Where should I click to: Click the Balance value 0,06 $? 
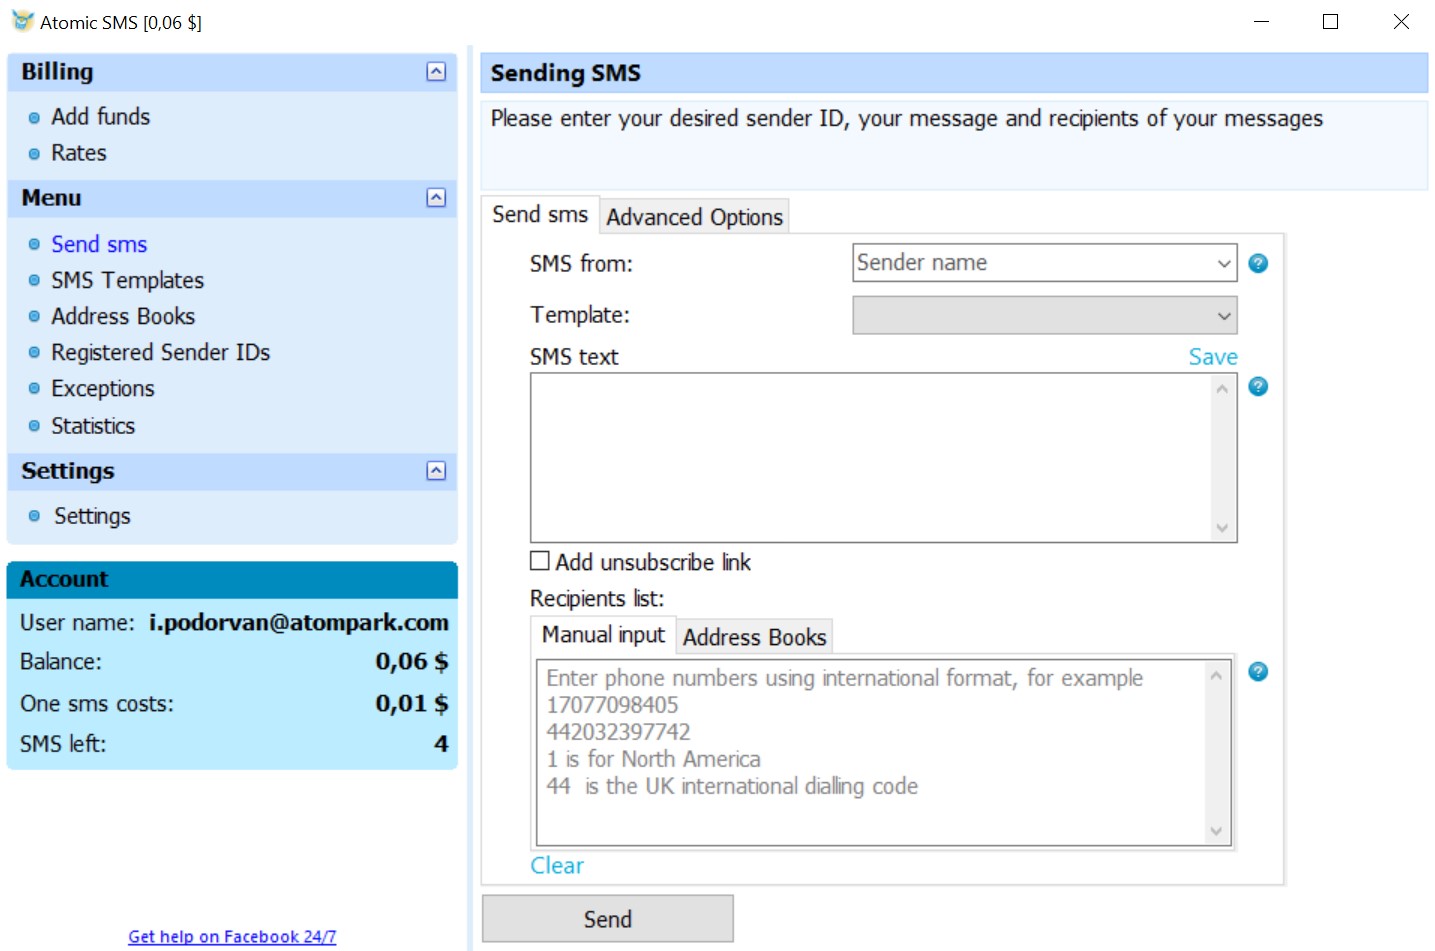(x=412, y=661)
